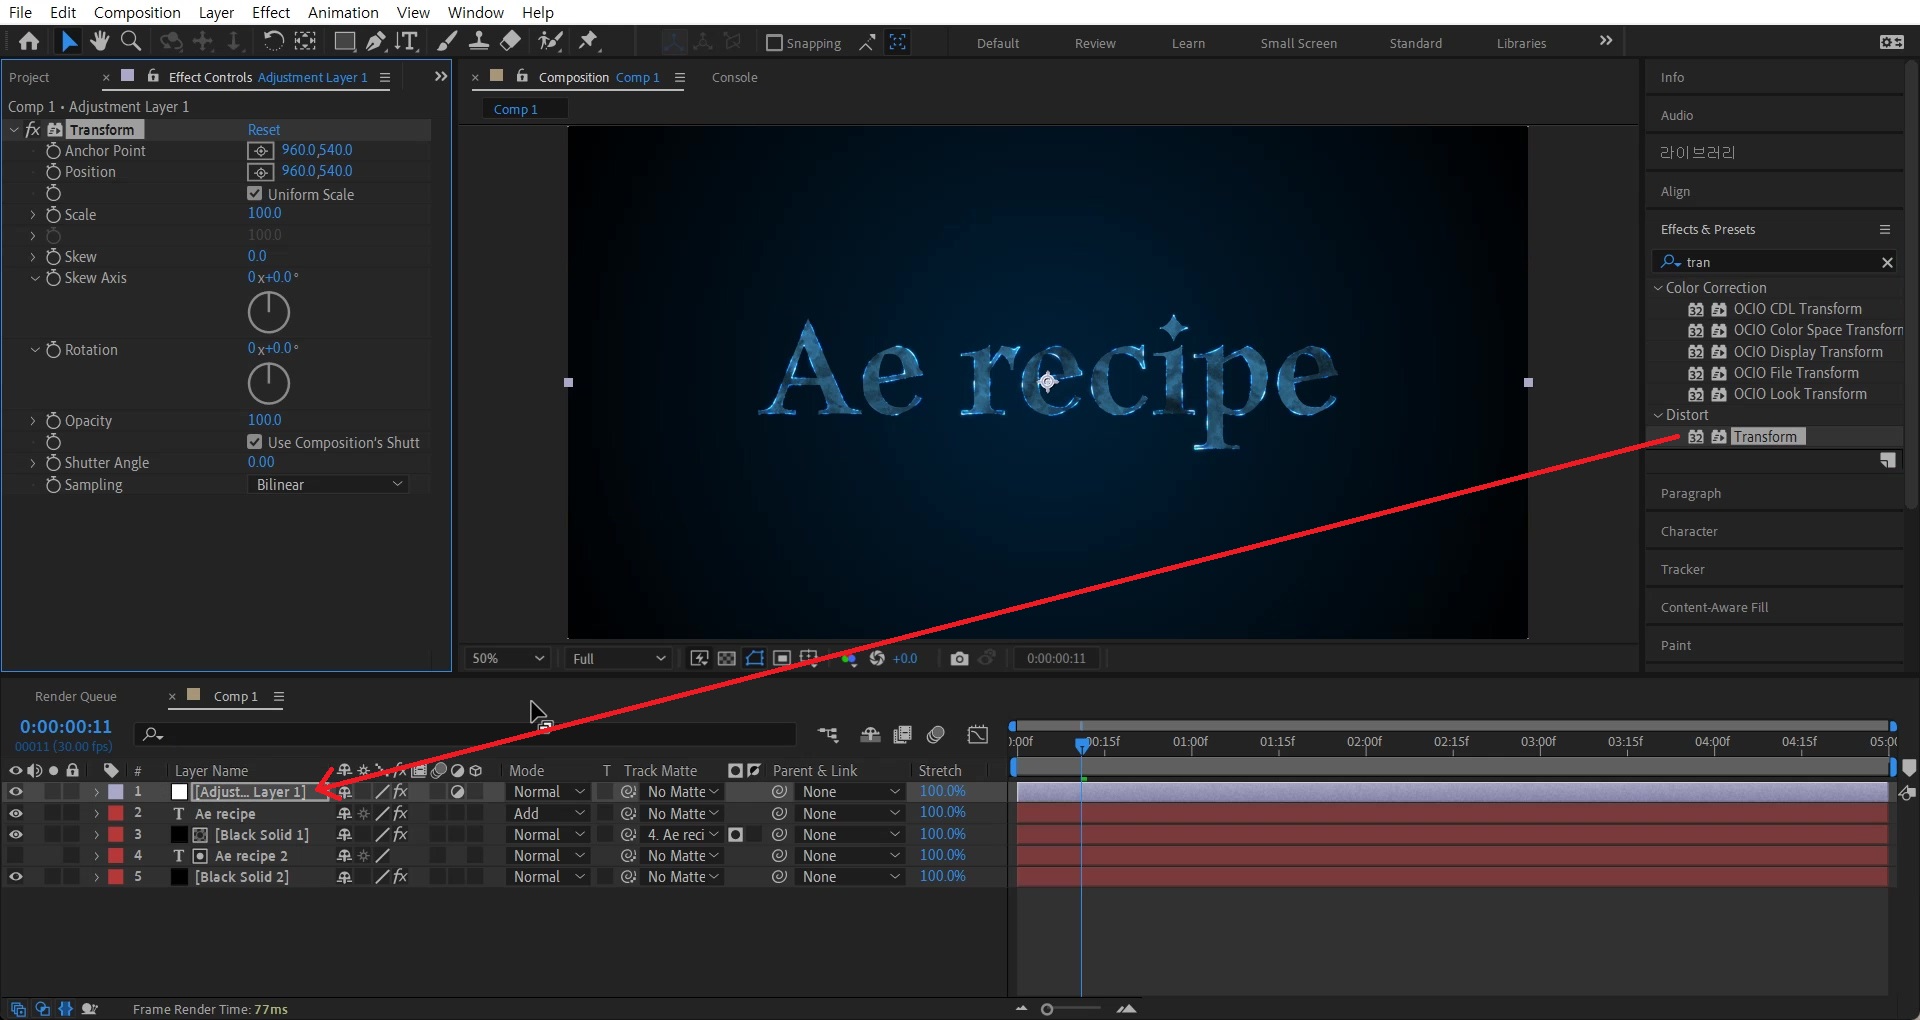Image resolution: width=1920 pixels, height=1020 pixels.
Task: Toggle the fx switch on Transform effect
Action: click(33, 130)
